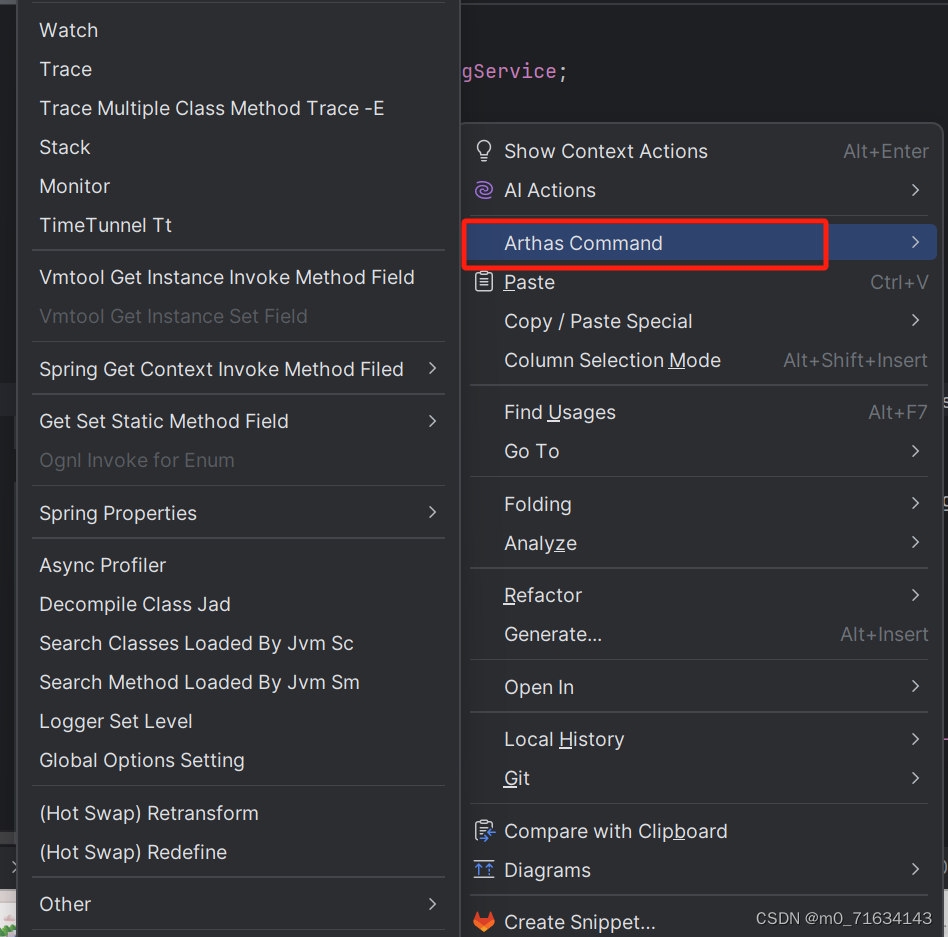Click the Paste clipboard icon
This screenshot has width=948, height=937.
pos(484,282)
